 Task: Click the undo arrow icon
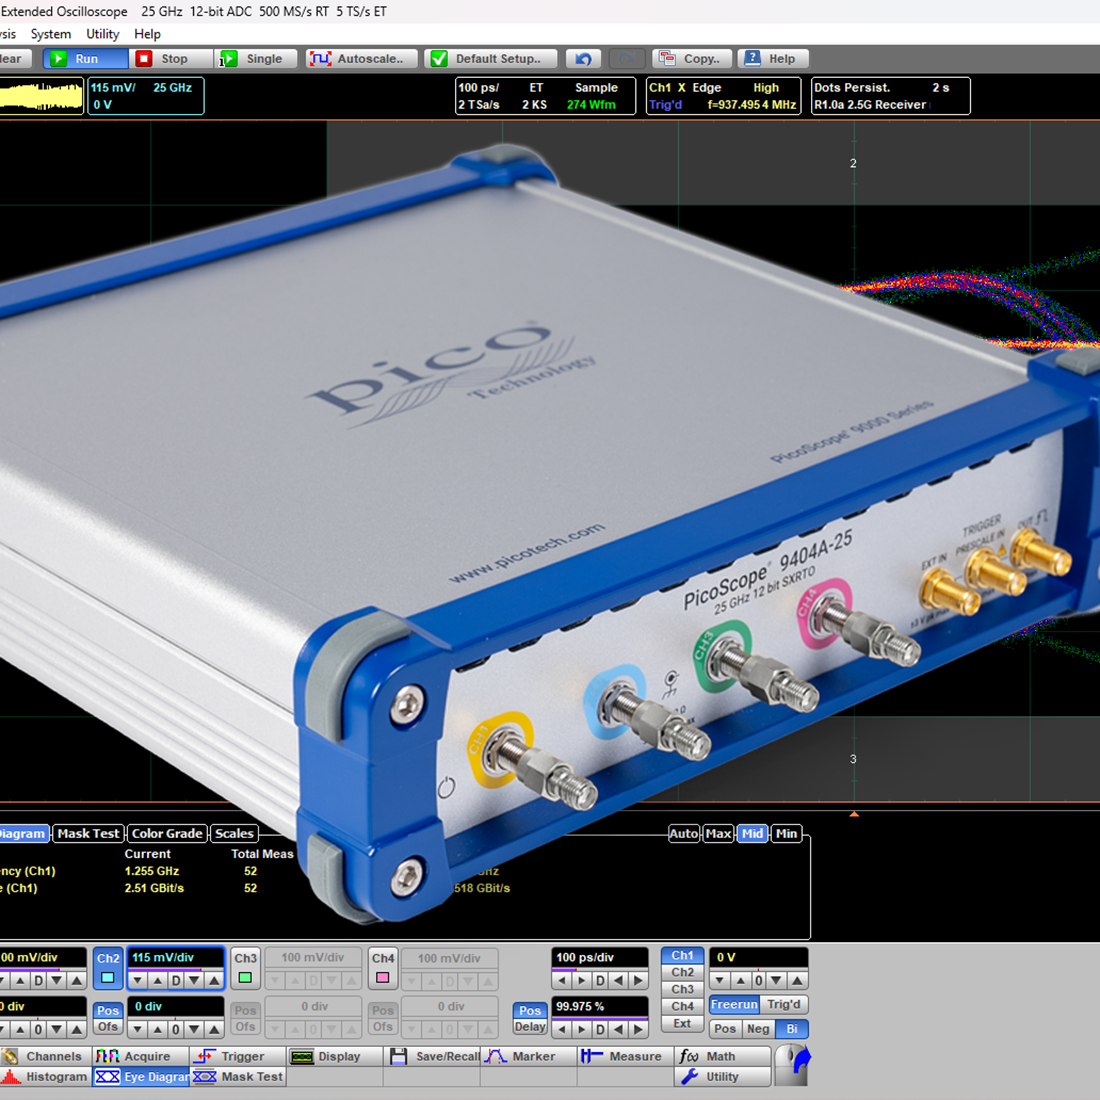coord(583,59)
